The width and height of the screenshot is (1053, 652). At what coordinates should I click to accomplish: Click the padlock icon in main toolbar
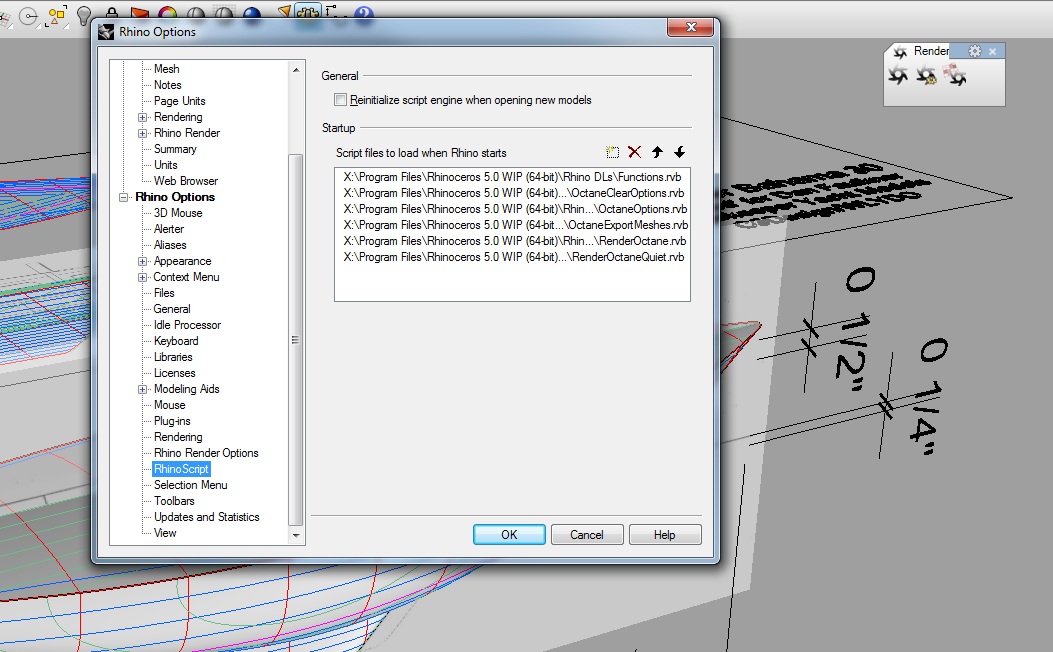click(112, 13)
